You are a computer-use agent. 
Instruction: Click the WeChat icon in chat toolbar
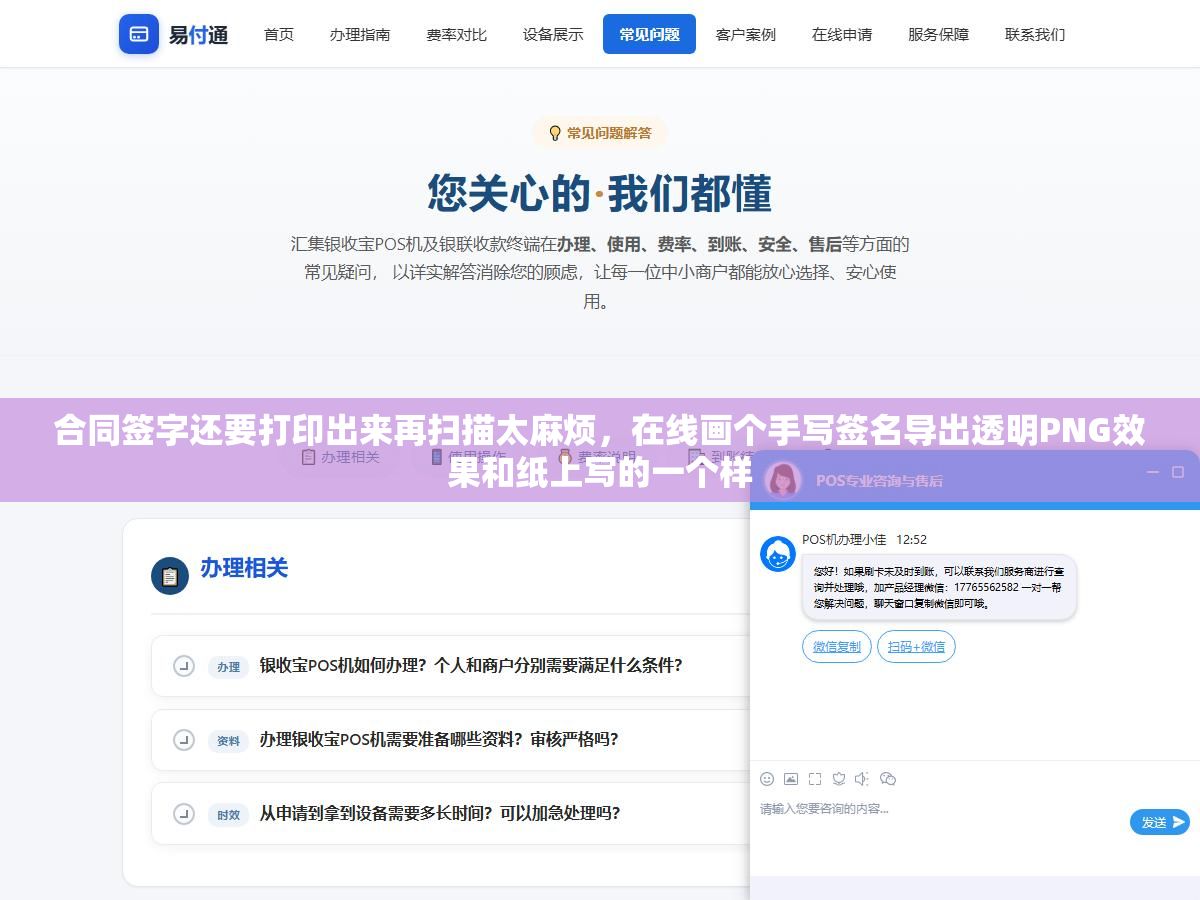tap(888, 779)
